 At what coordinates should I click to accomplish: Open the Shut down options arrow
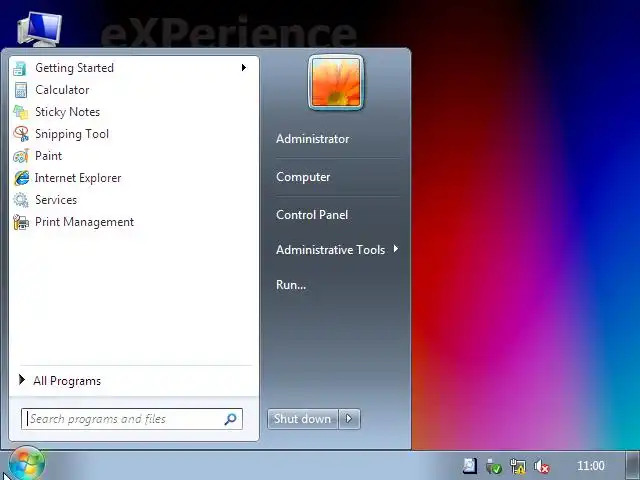click(x=349, y=419)
